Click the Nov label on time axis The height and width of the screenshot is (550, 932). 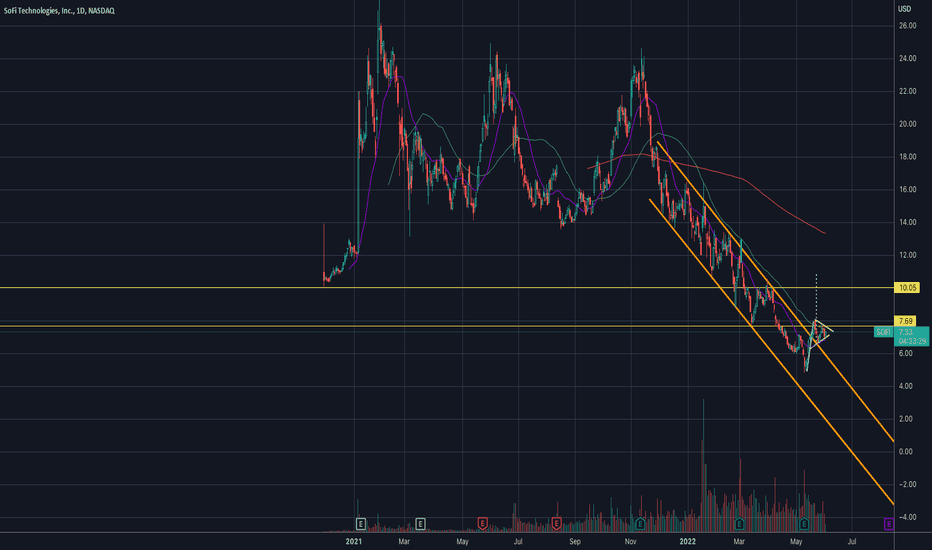(x=631, y=542)
